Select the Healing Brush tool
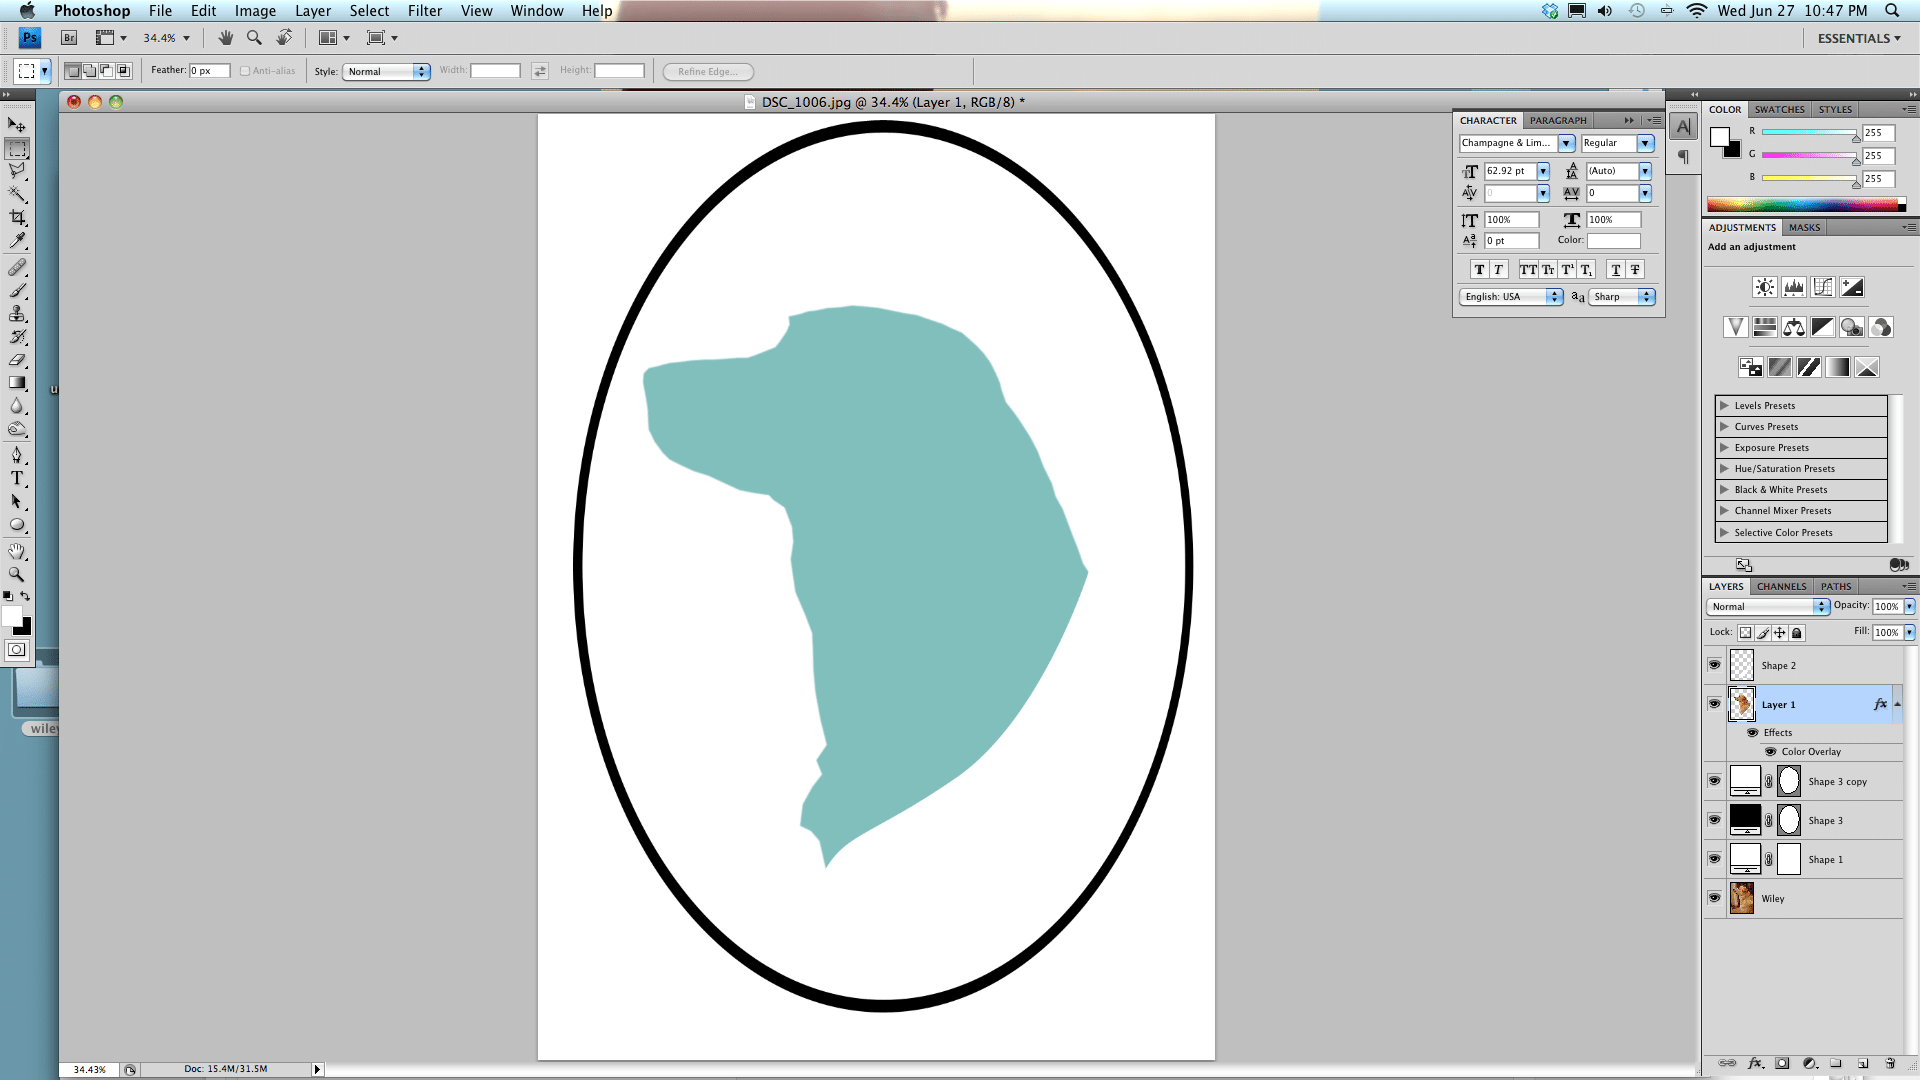 tap(17, 268)
